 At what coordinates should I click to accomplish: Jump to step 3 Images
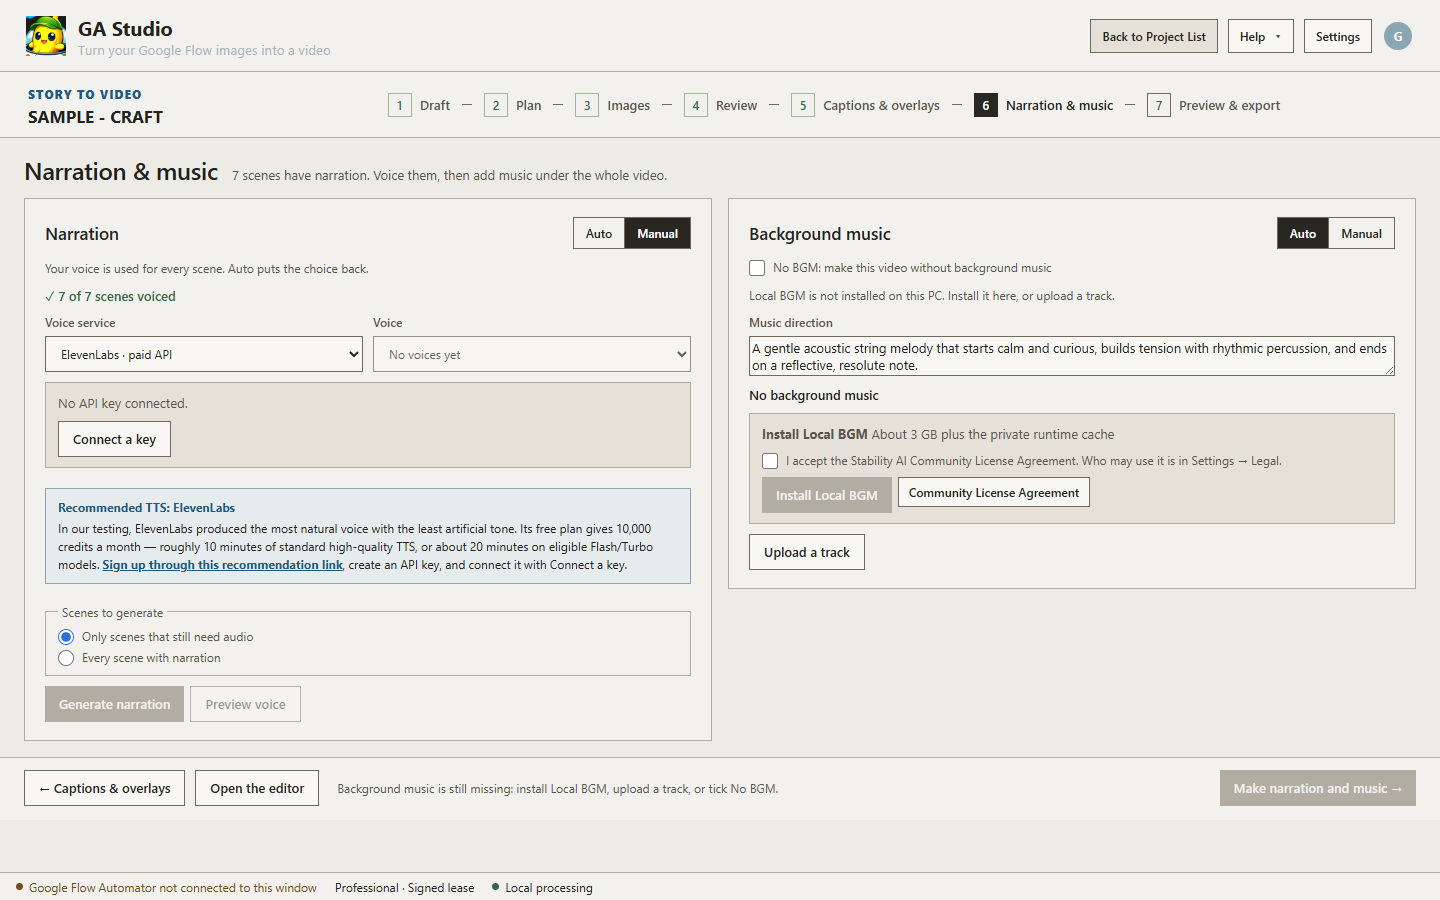coord(612,105)
